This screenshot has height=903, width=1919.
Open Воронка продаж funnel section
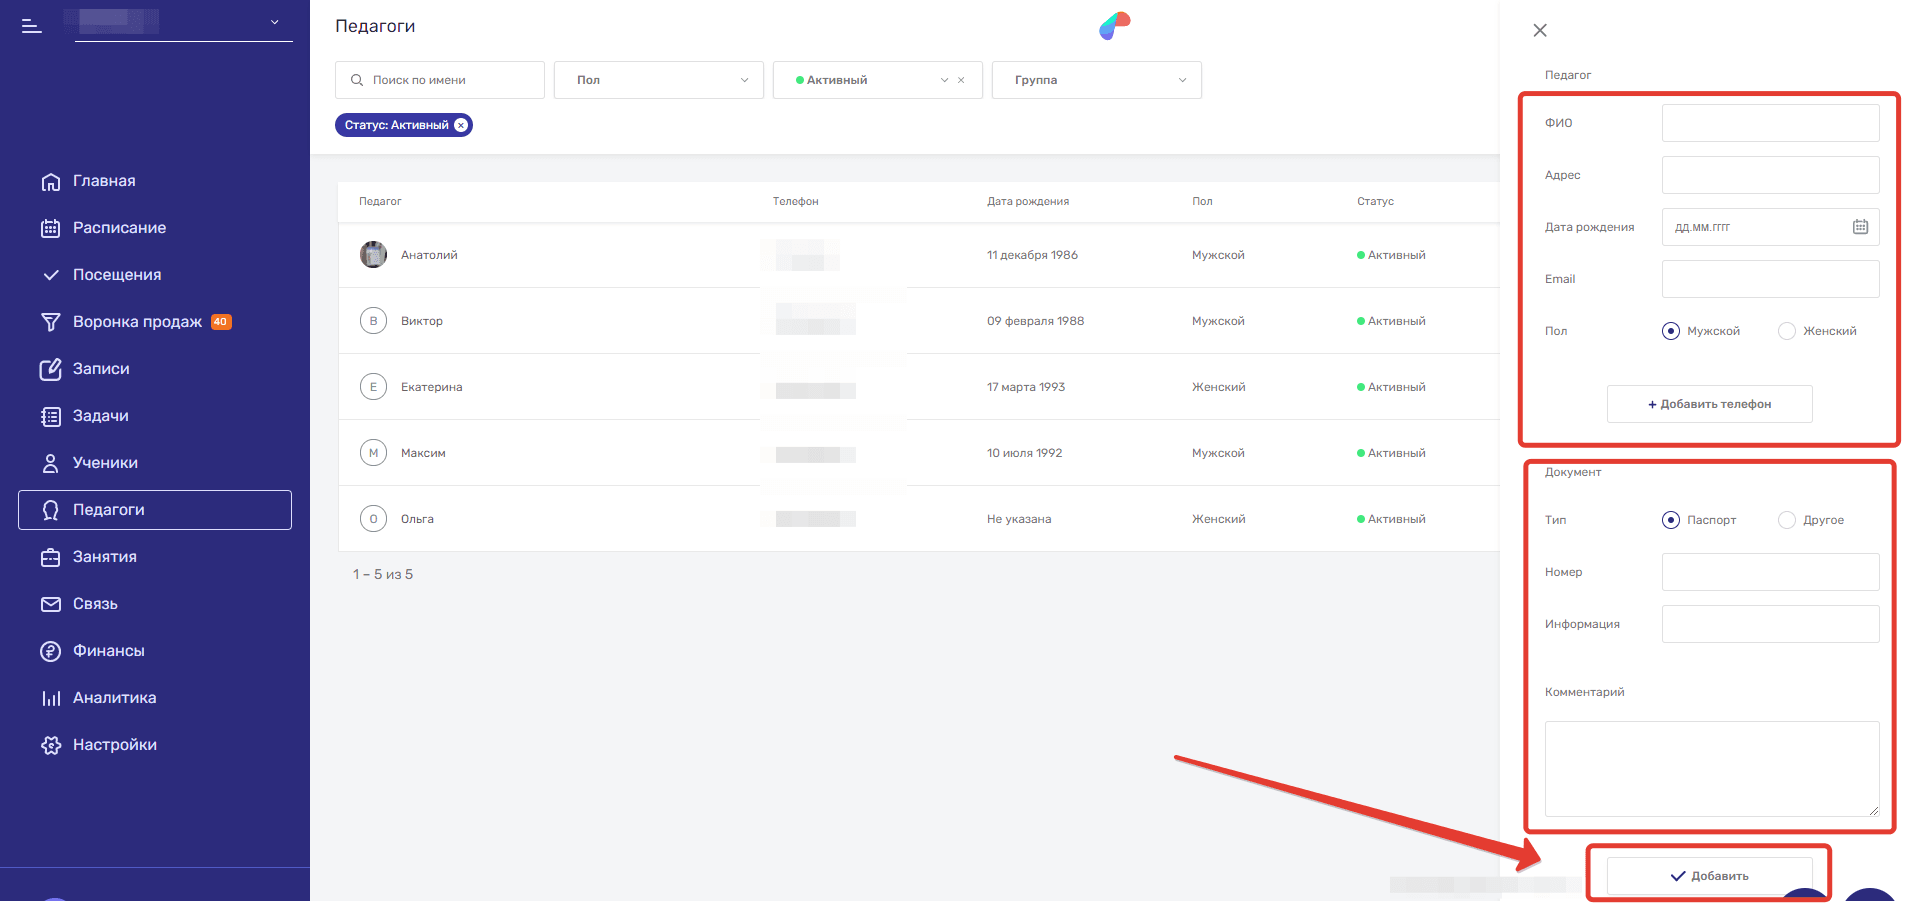(x=136, y=322)
